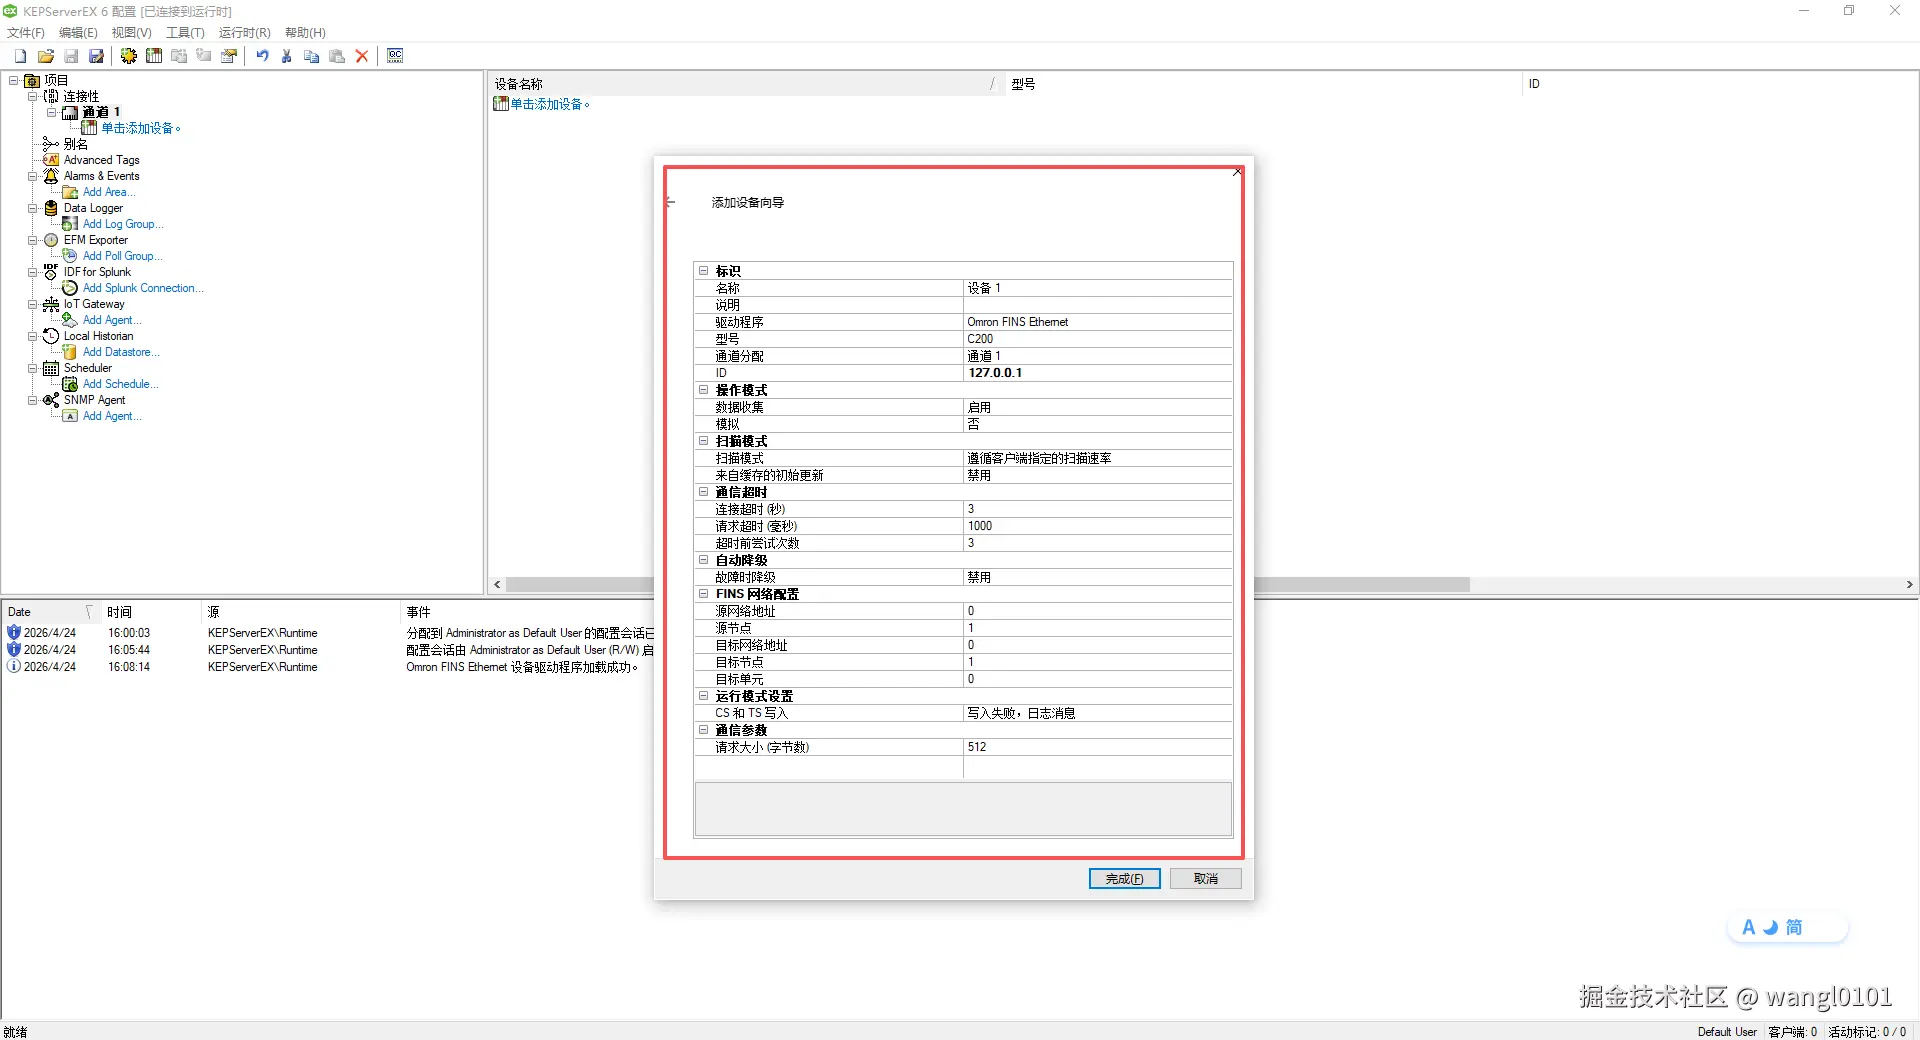
Task: Select the 16:08:14 Omron FINS log entry
Action: 330,667
